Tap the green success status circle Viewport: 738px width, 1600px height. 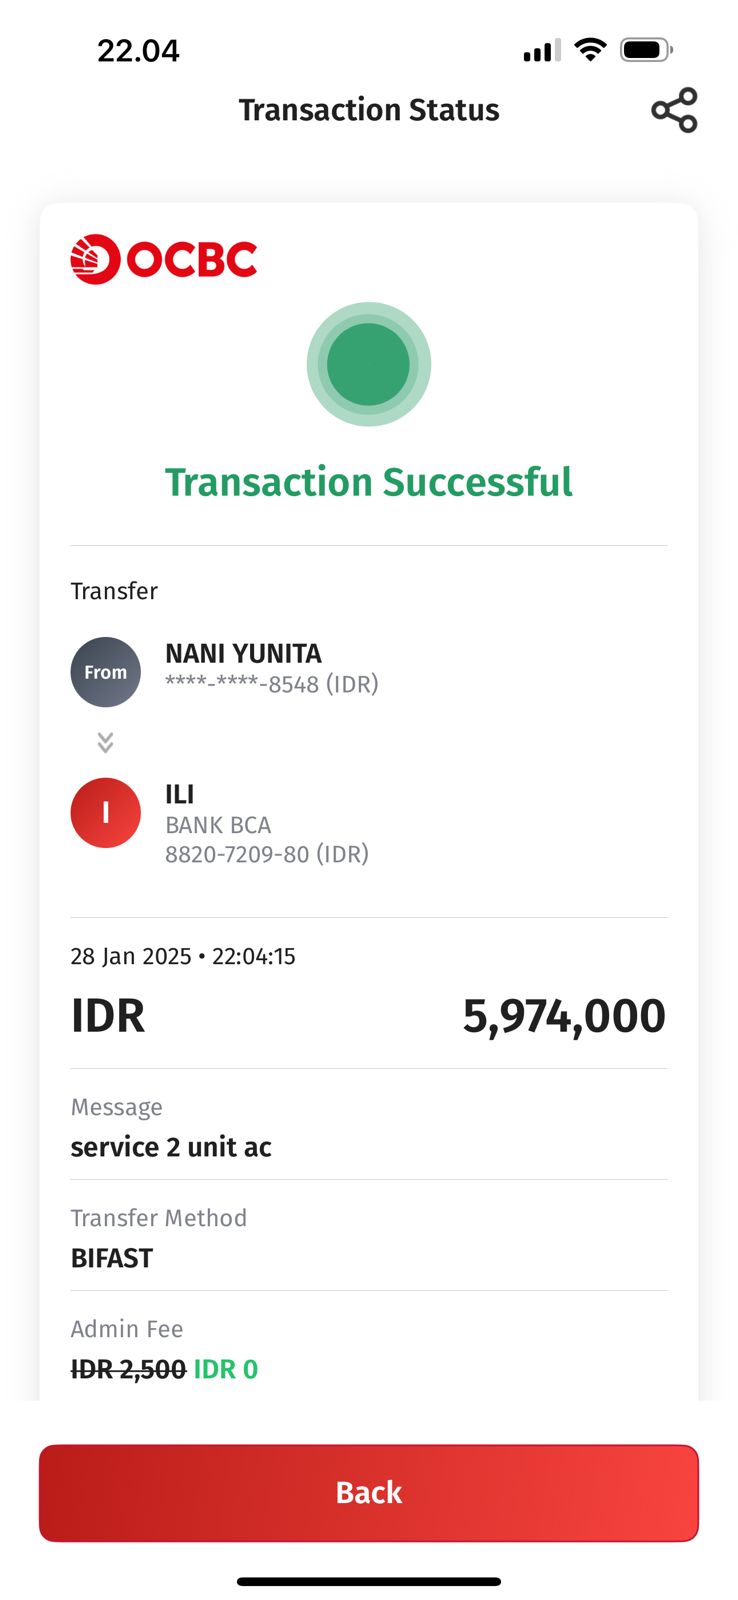(368, 364)
